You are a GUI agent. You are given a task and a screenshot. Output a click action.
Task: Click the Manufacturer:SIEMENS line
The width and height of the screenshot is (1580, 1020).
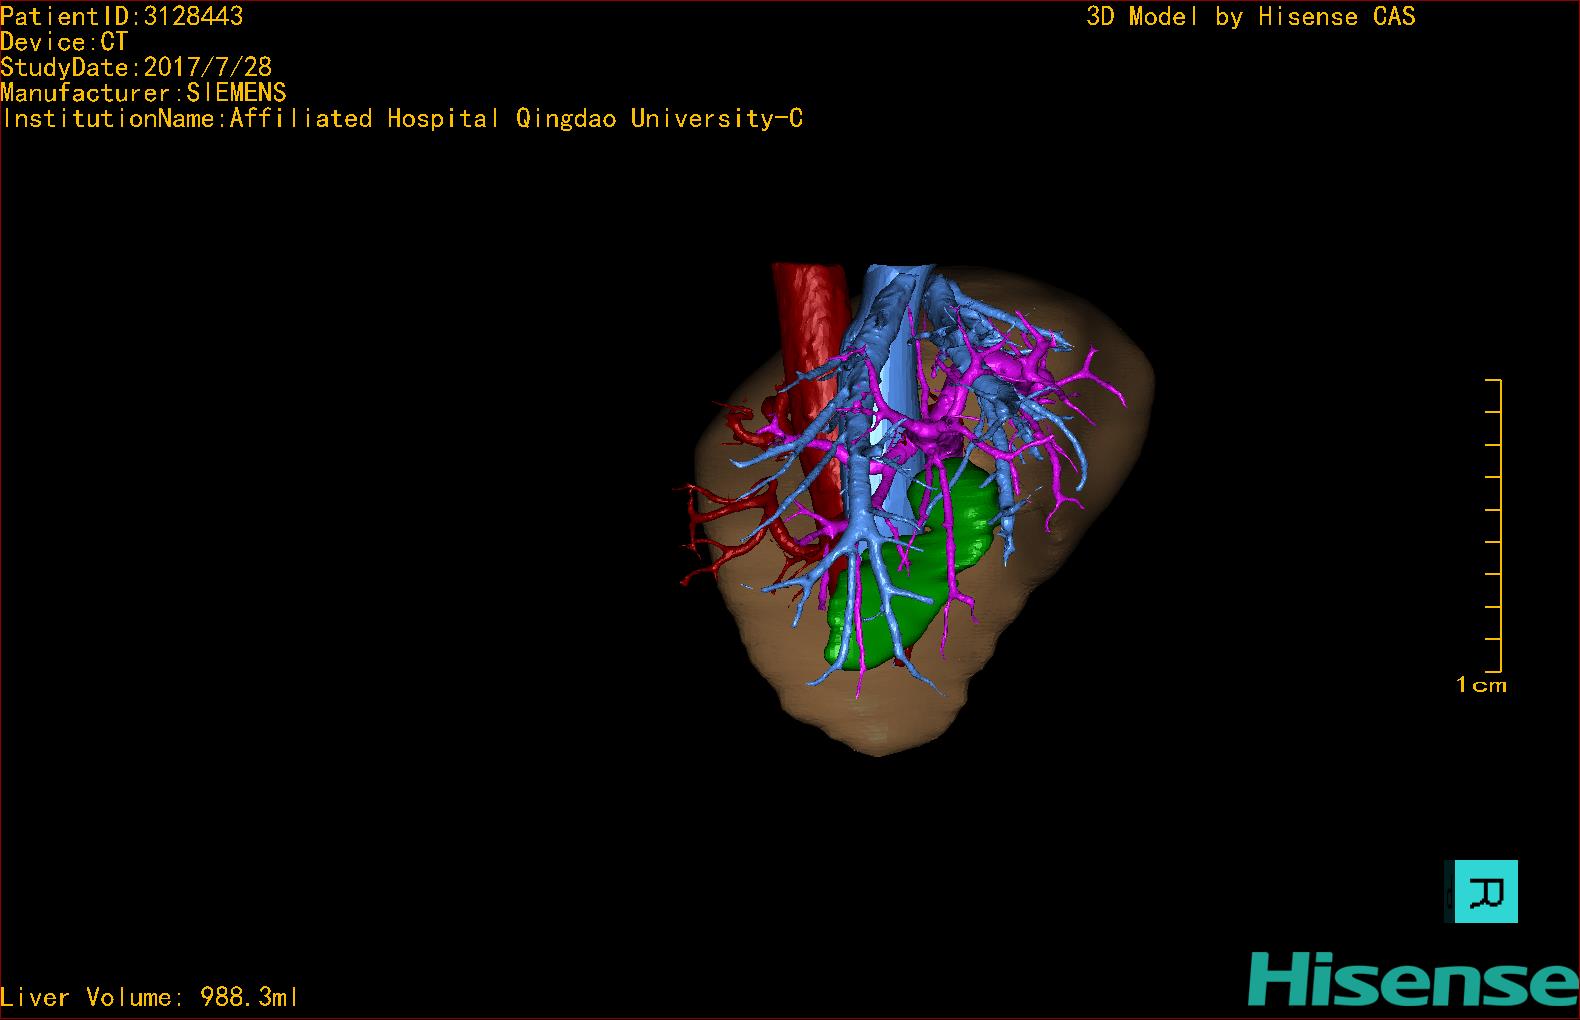click(x=144, y=93)
